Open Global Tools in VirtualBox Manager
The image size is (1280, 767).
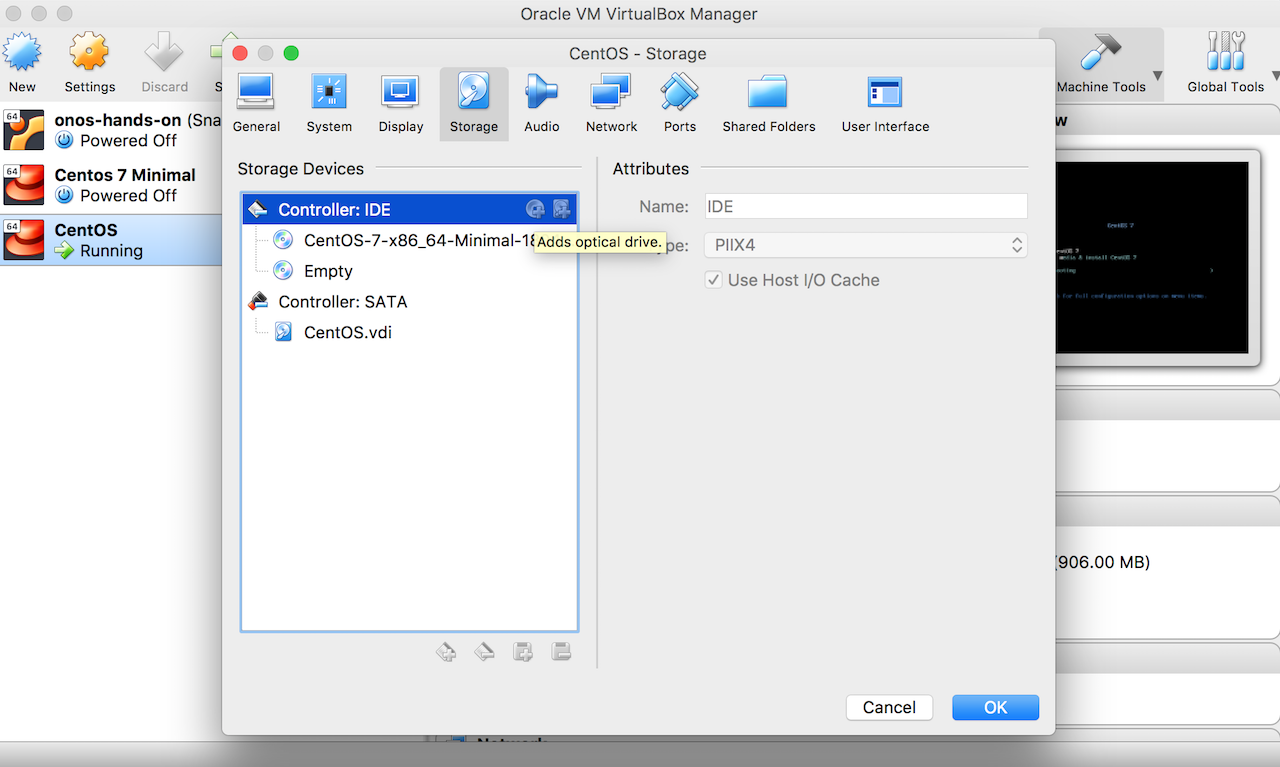[1226, 62]
